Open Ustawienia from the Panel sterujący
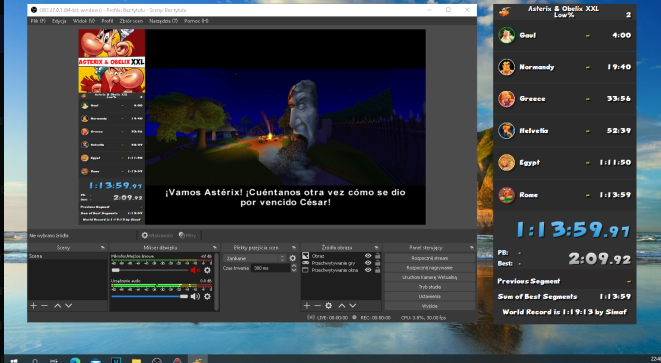The height and width of the screenshot is (363, 661). (430, 297)
